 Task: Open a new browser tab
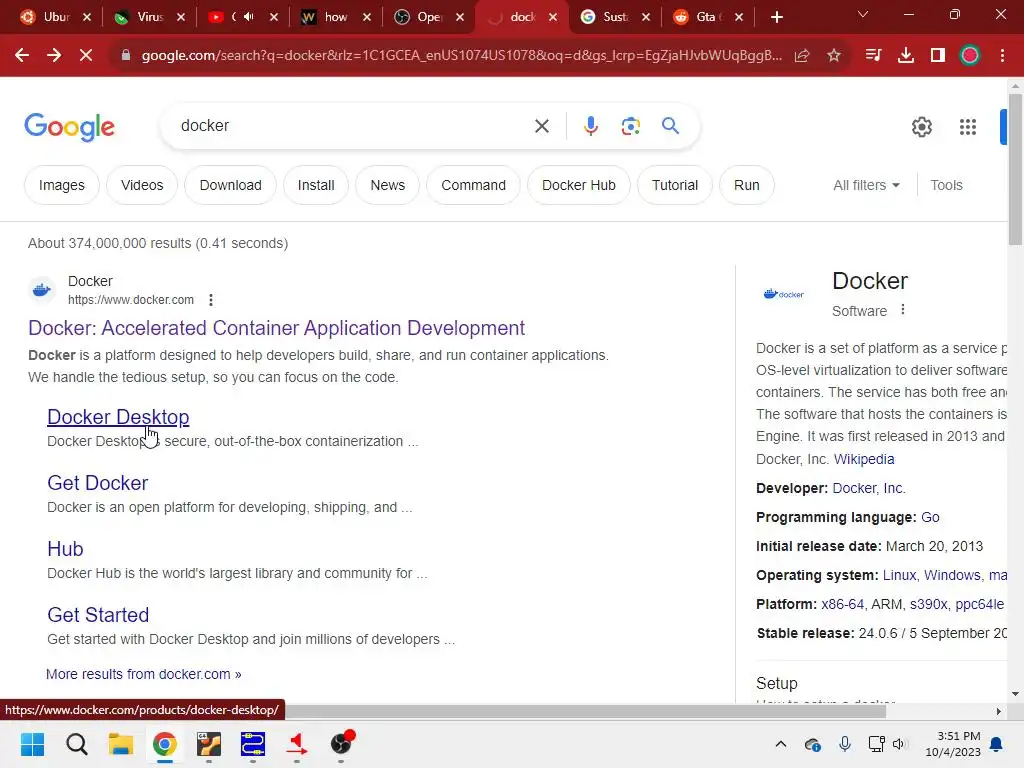point(776,17)
